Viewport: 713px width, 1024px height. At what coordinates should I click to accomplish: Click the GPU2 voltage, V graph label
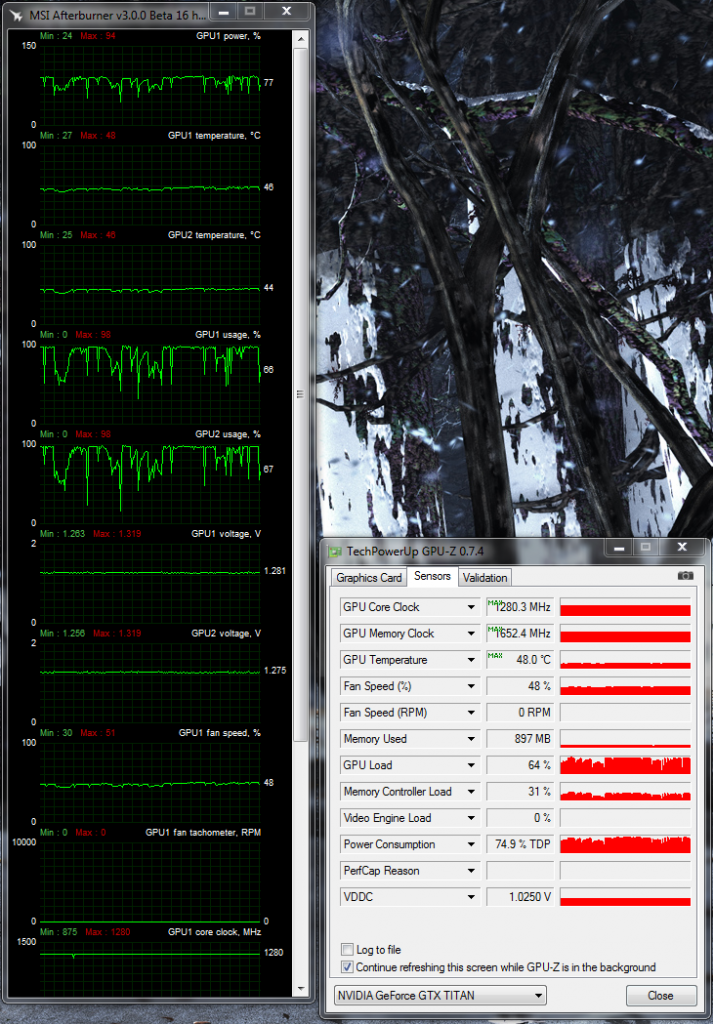pyautogui.click(x=226, y=633)
